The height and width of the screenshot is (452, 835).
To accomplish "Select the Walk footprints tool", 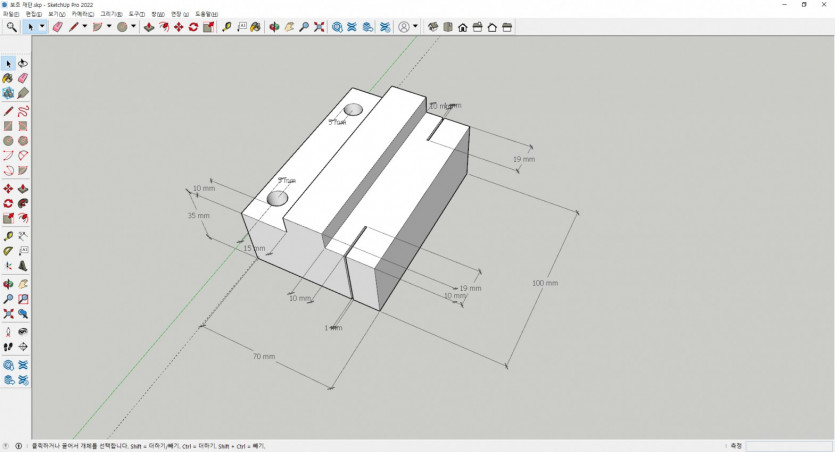I will 8,347.
